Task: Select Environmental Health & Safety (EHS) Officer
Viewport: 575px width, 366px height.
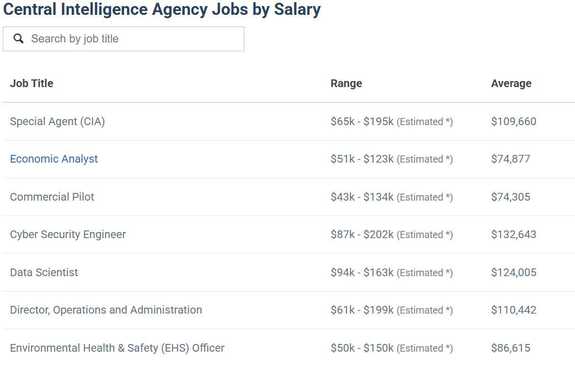Action: [x=117, y=348]
